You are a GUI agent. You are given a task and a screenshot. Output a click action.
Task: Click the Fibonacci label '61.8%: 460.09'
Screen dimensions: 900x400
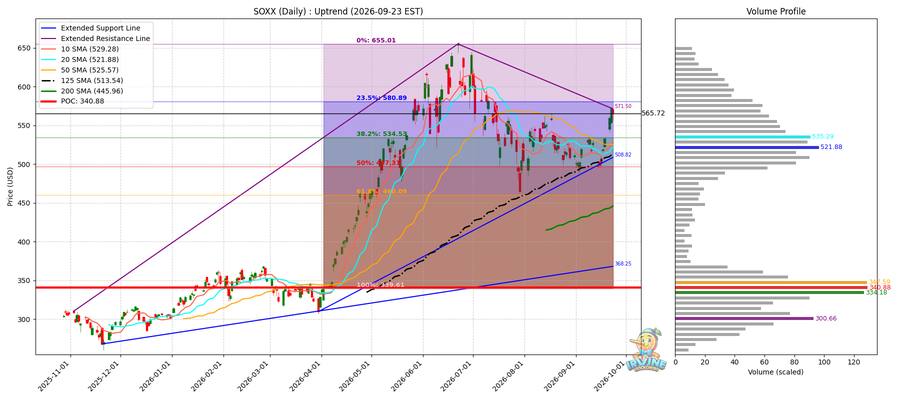[382, 192]
